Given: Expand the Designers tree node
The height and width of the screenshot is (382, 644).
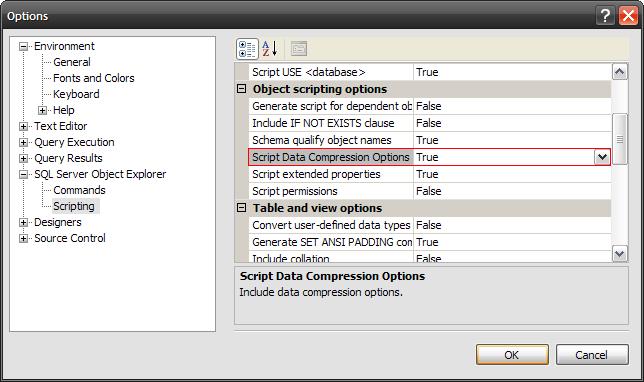Looking at the screenshot, I should [23, 223].
